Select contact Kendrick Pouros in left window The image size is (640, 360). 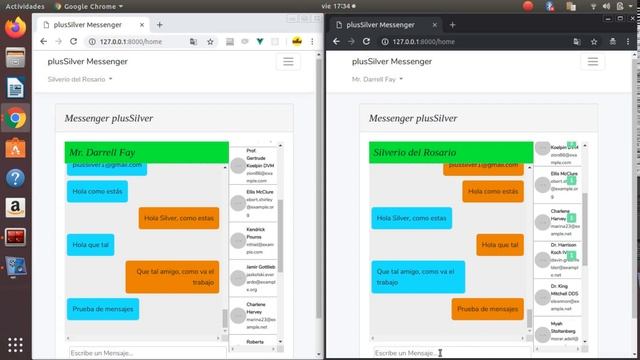(253, 240)
